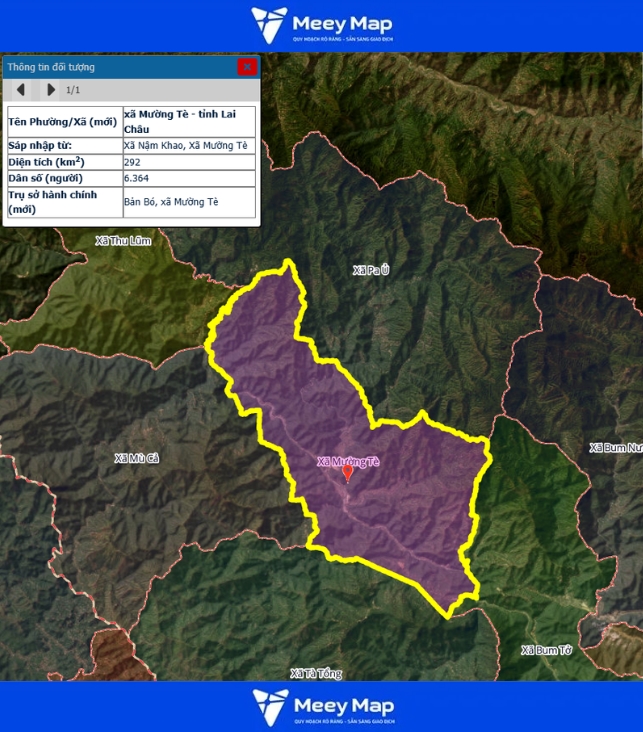This screenshot has height=732, width=643.
Task: Click the Xã Bum Tở commune label
Action: (546, 650)
